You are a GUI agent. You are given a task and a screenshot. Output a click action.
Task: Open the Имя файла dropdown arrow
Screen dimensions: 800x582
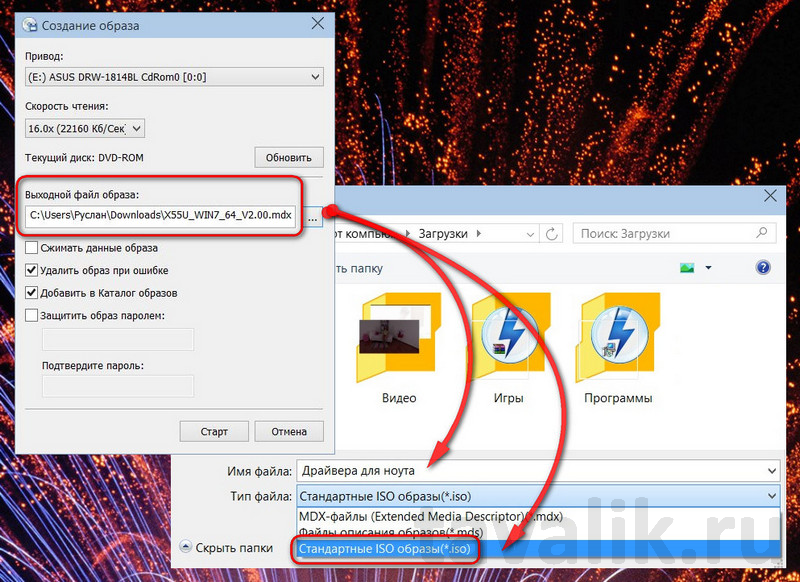pos(772,471)
